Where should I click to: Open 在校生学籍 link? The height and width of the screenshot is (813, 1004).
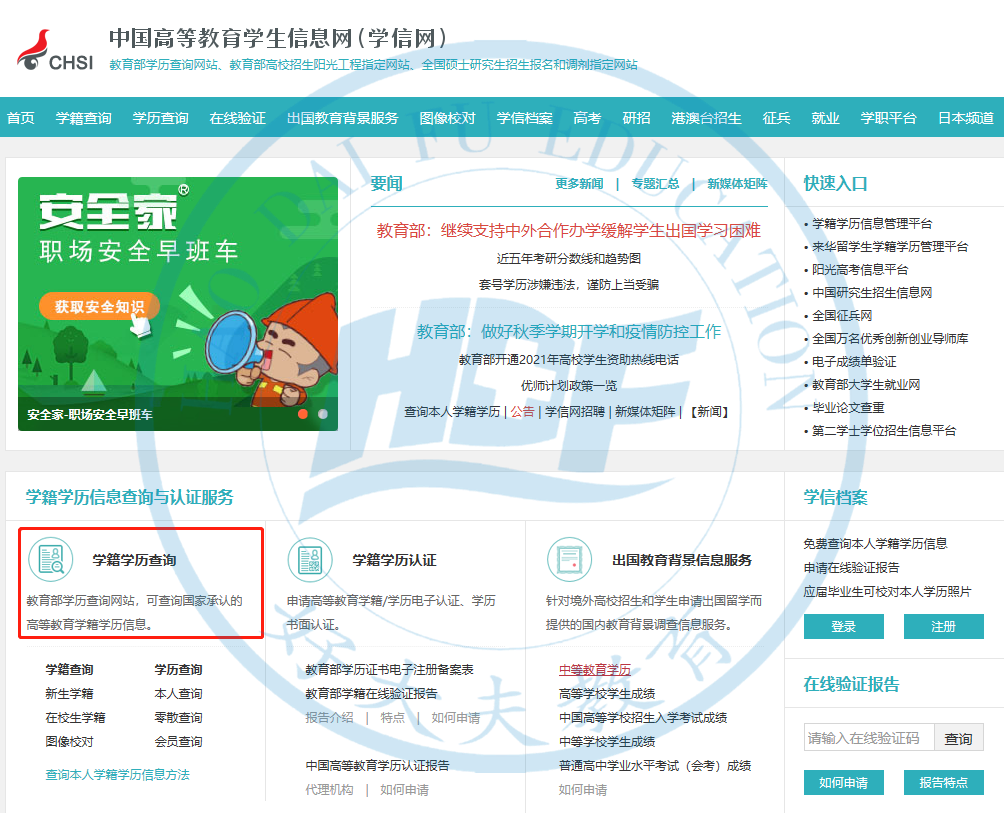pyautogui.click(x=76, y=718)
